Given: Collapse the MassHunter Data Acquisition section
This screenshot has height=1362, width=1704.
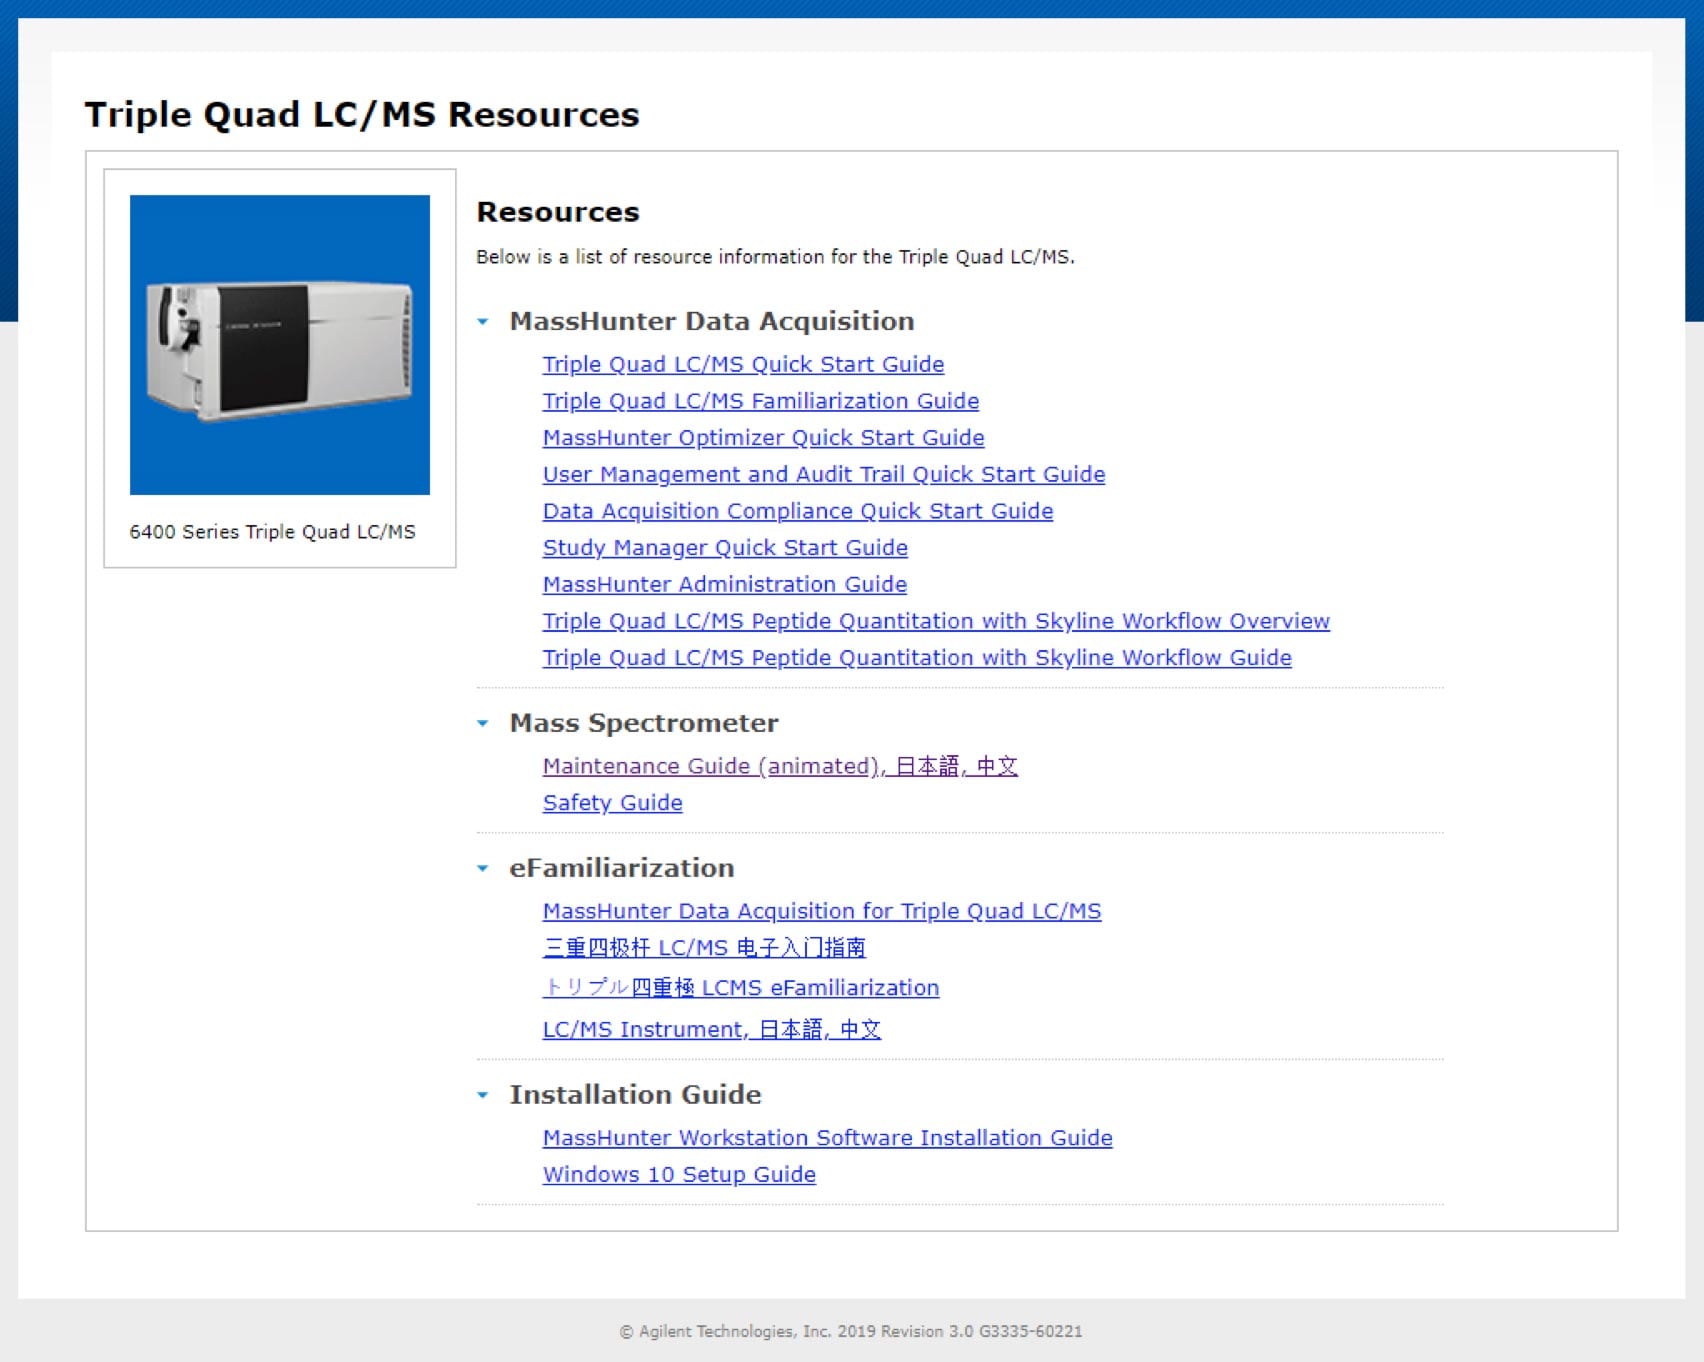Looking at the screenshot, I should click(484, 322).
